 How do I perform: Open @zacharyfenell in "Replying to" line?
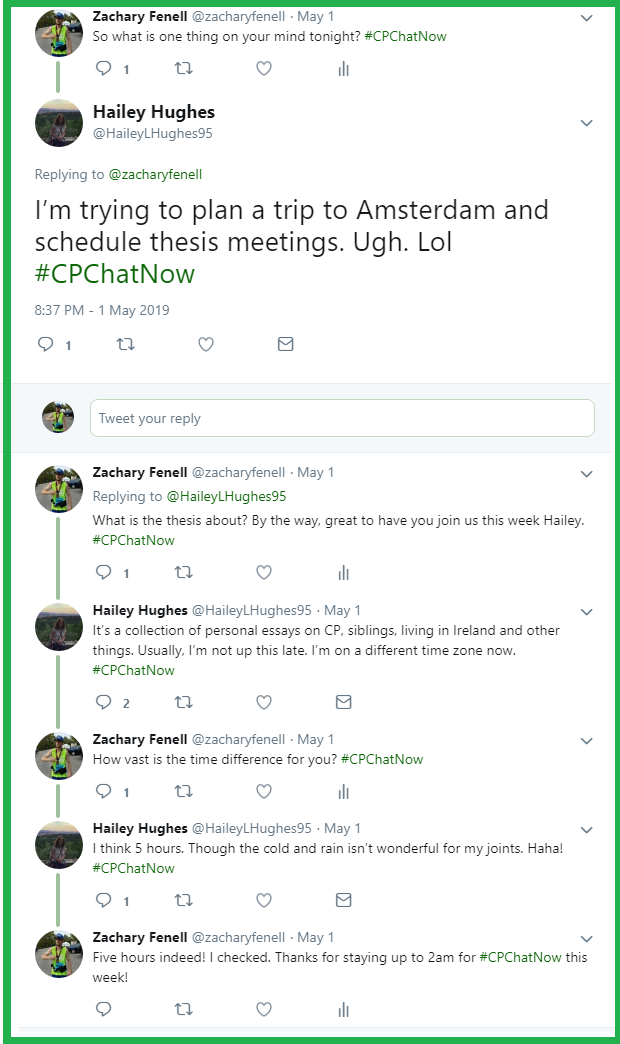155,174
